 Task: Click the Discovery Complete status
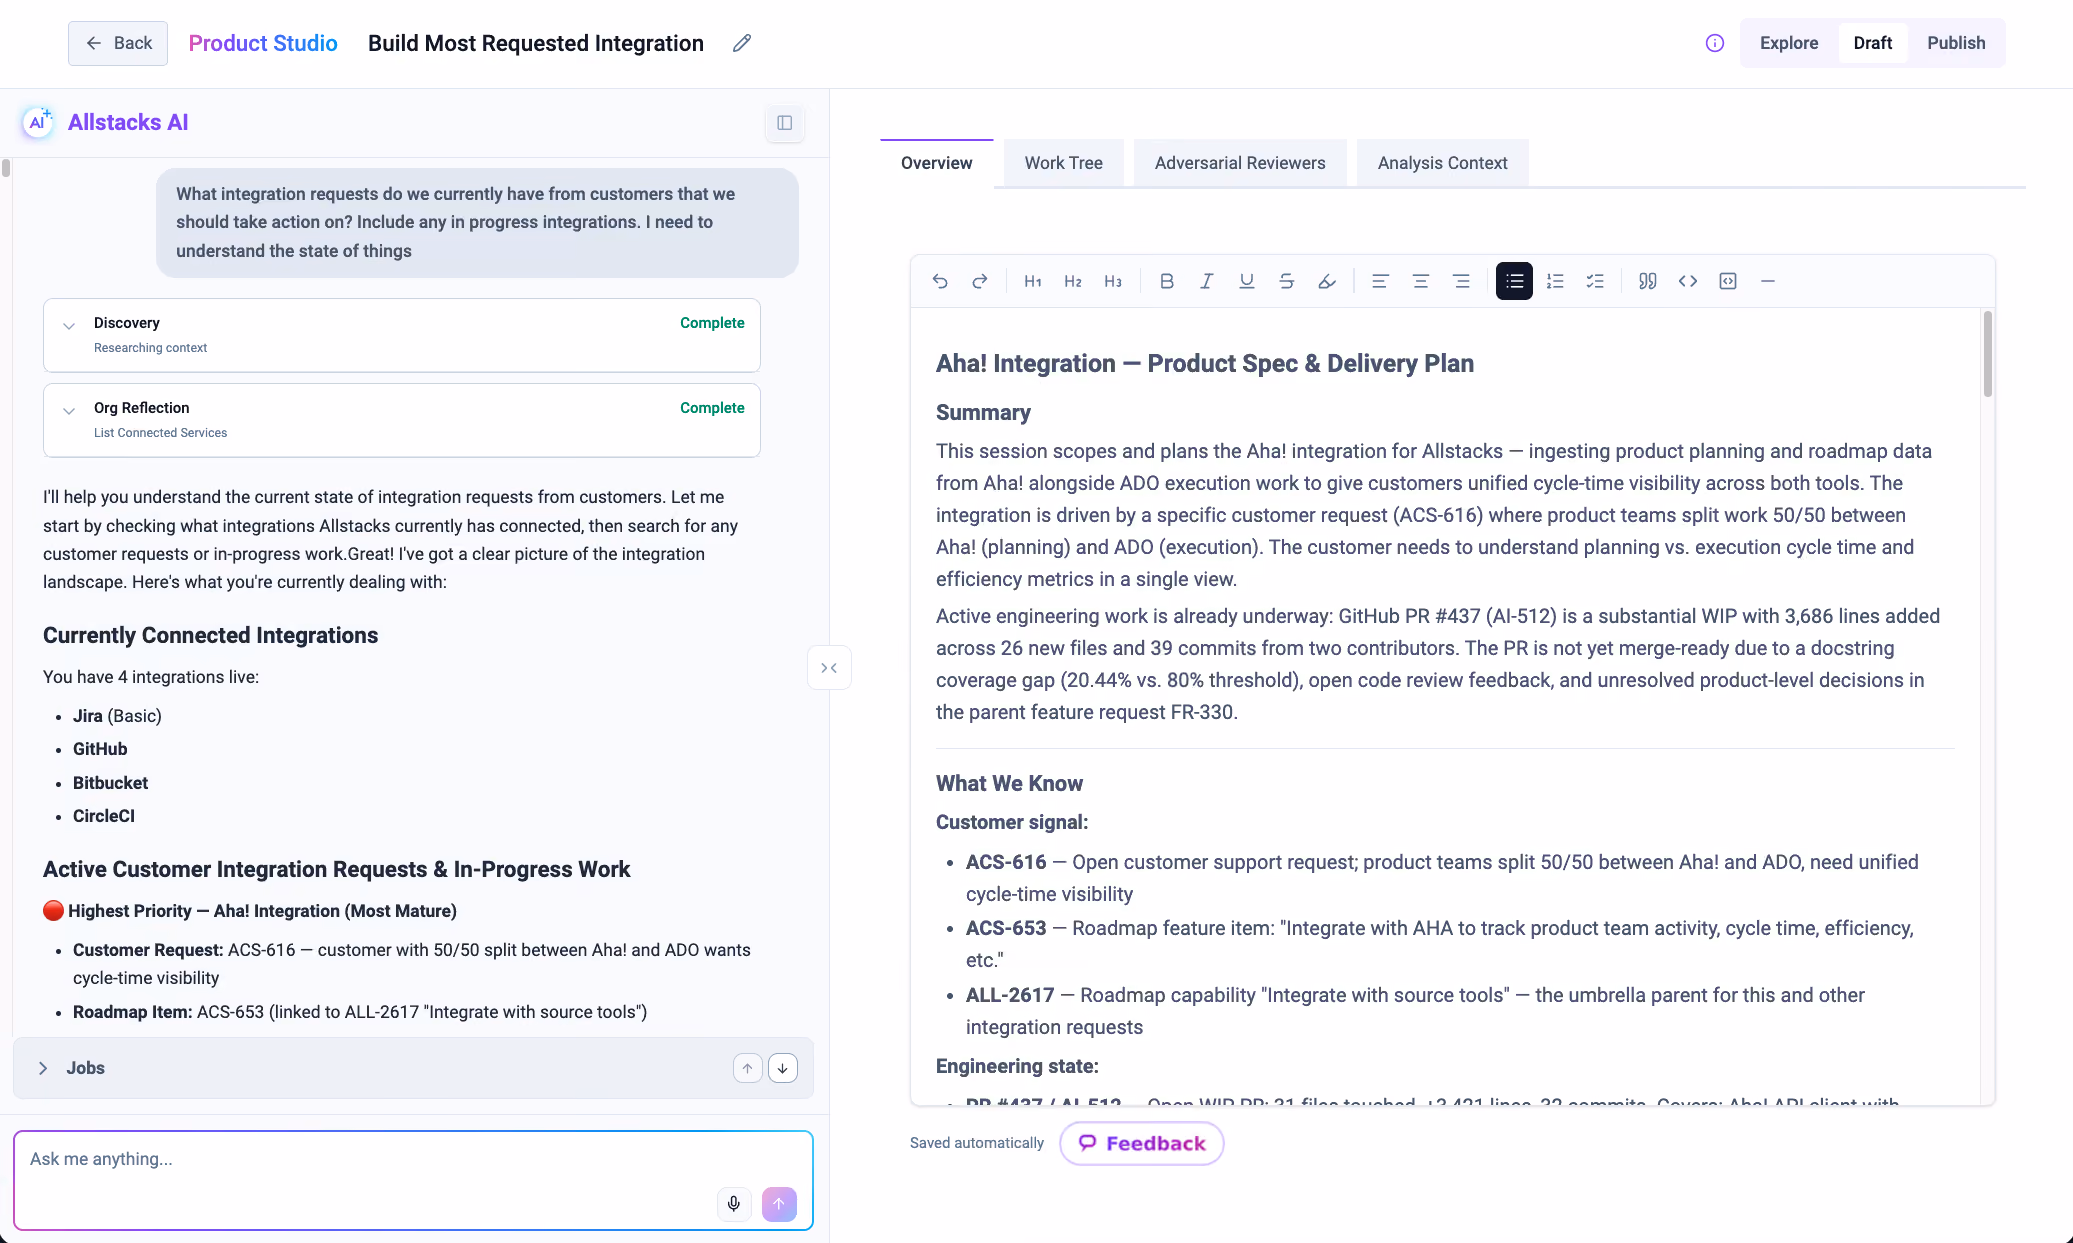[x=712, y=323]
